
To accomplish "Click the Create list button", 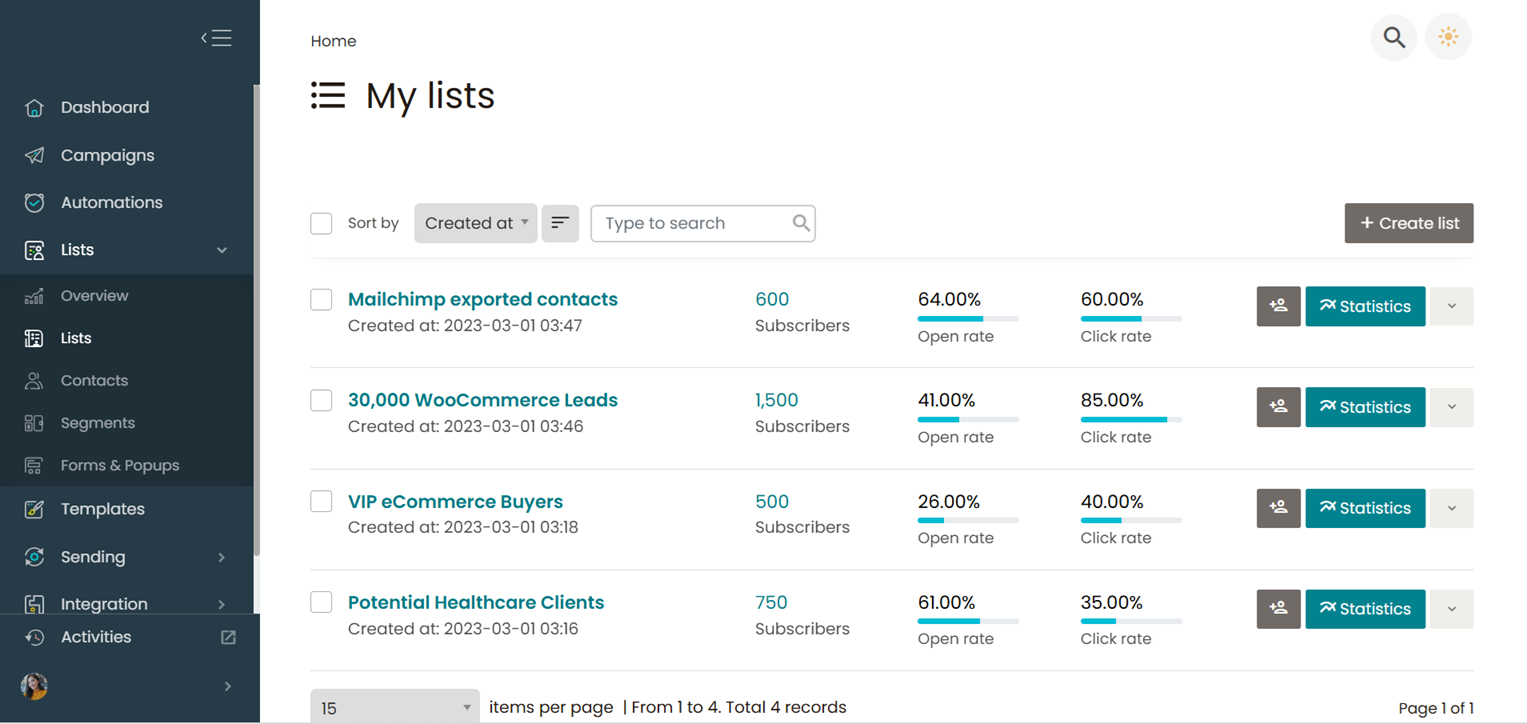I will pos(1408,223).
